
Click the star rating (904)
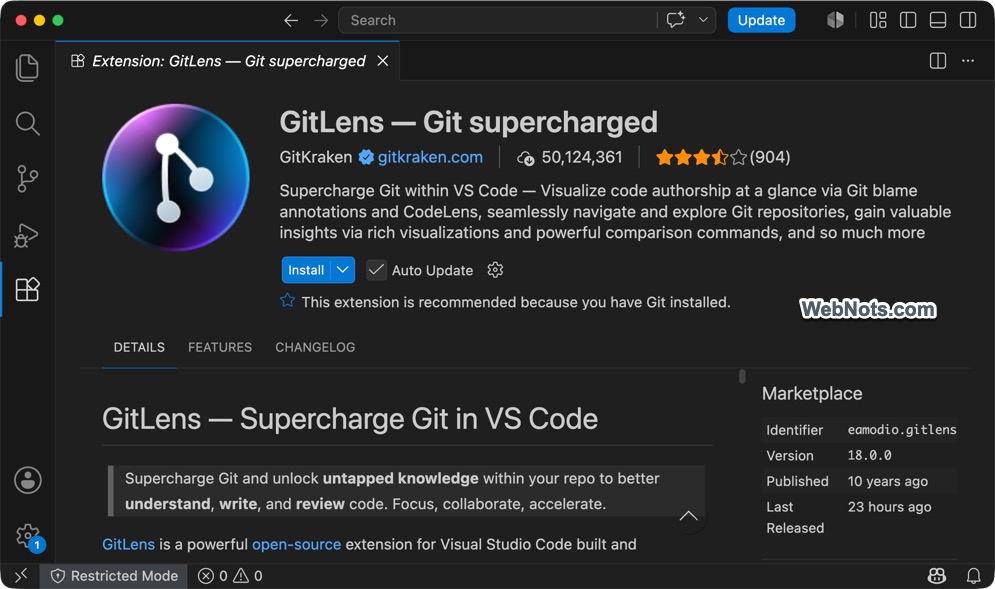tap(723, 157)
